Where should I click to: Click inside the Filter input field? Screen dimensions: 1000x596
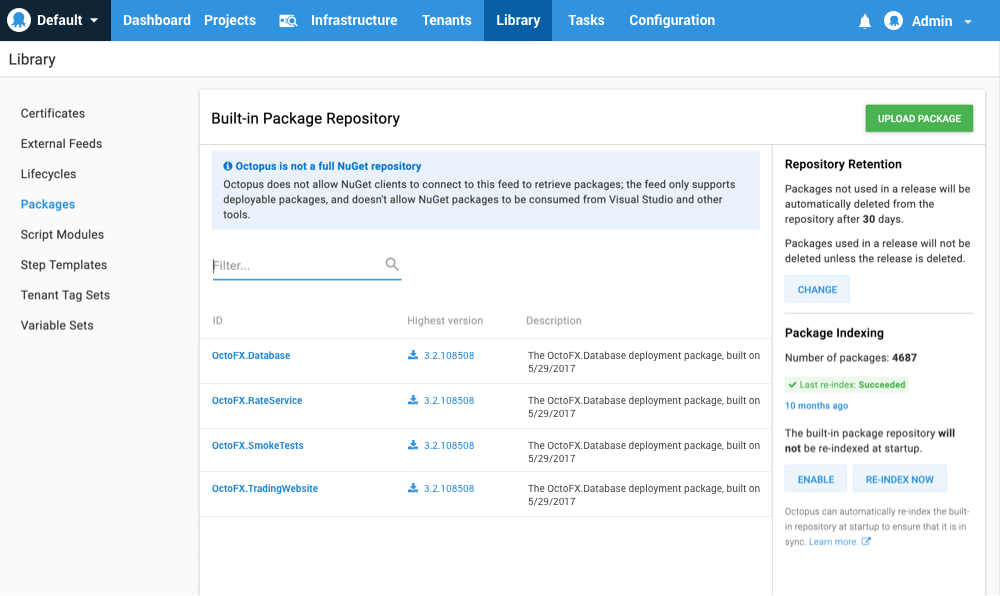[290, 264]
